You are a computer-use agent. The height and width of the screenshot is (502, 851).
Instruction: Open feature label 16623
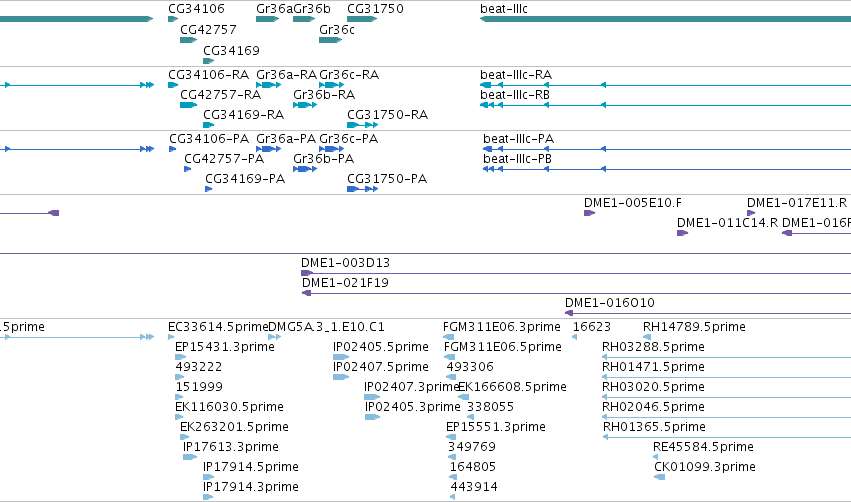[592, 327]
